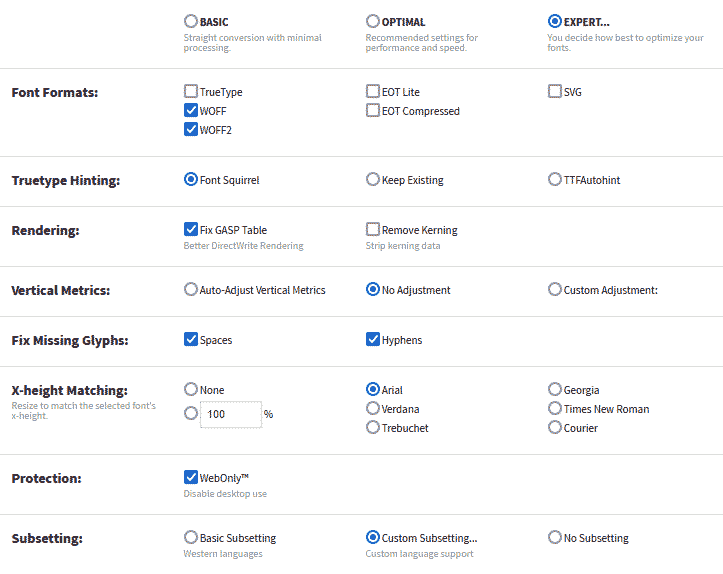Check the Remove Kerning box
Screen dimensions: 723x574
click(373, 230)
